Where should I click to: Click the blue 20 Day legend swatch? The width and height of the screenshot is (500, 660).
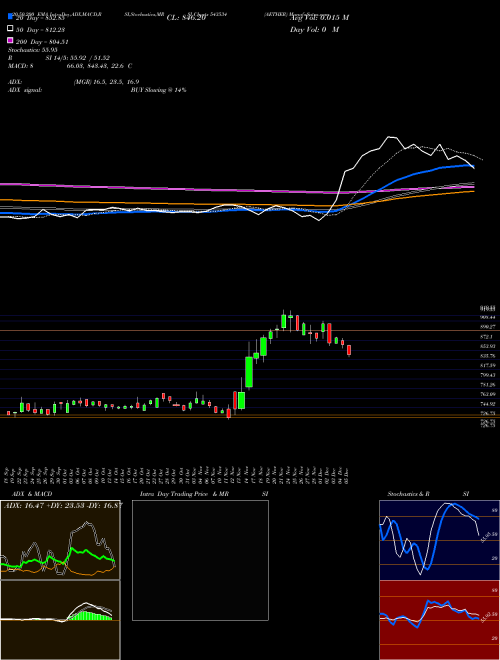10,17
